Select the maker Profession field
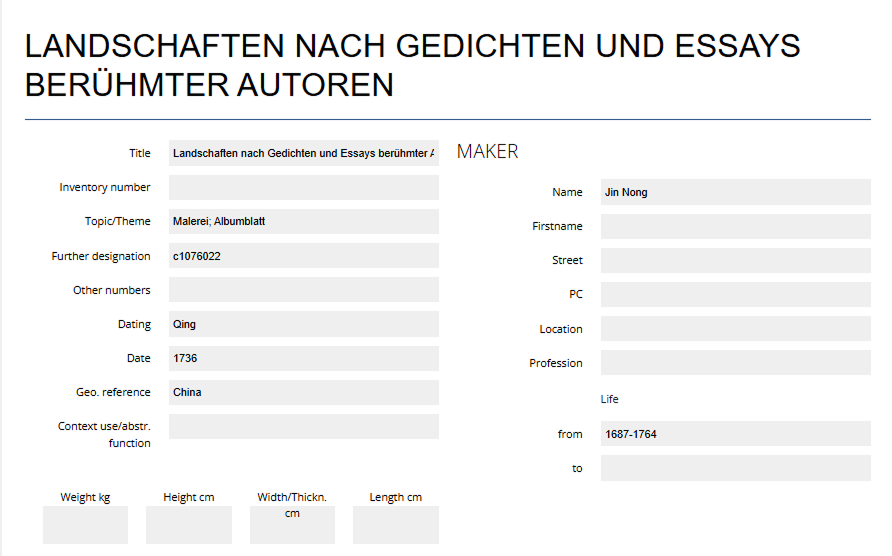The image size is (892, 556). (735, 363)
